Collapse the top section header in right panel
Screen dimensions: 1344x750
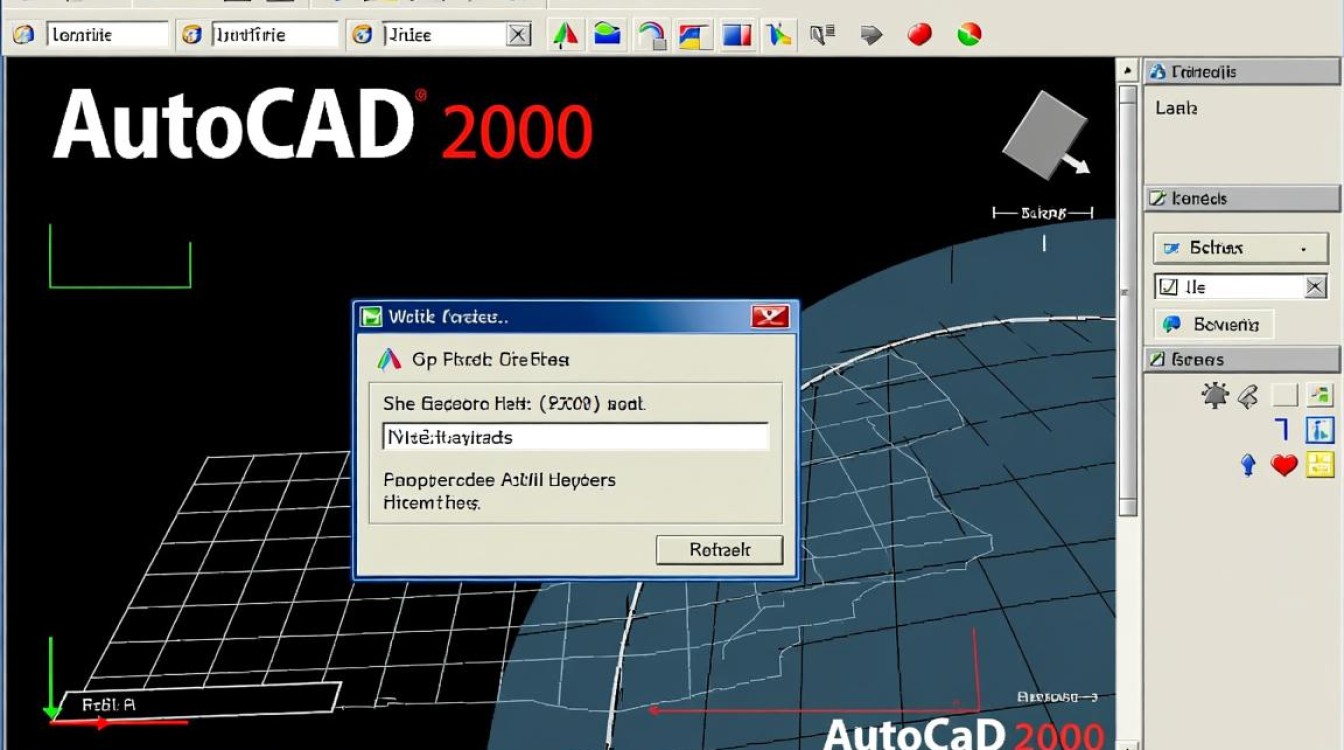coord(1241,72)
